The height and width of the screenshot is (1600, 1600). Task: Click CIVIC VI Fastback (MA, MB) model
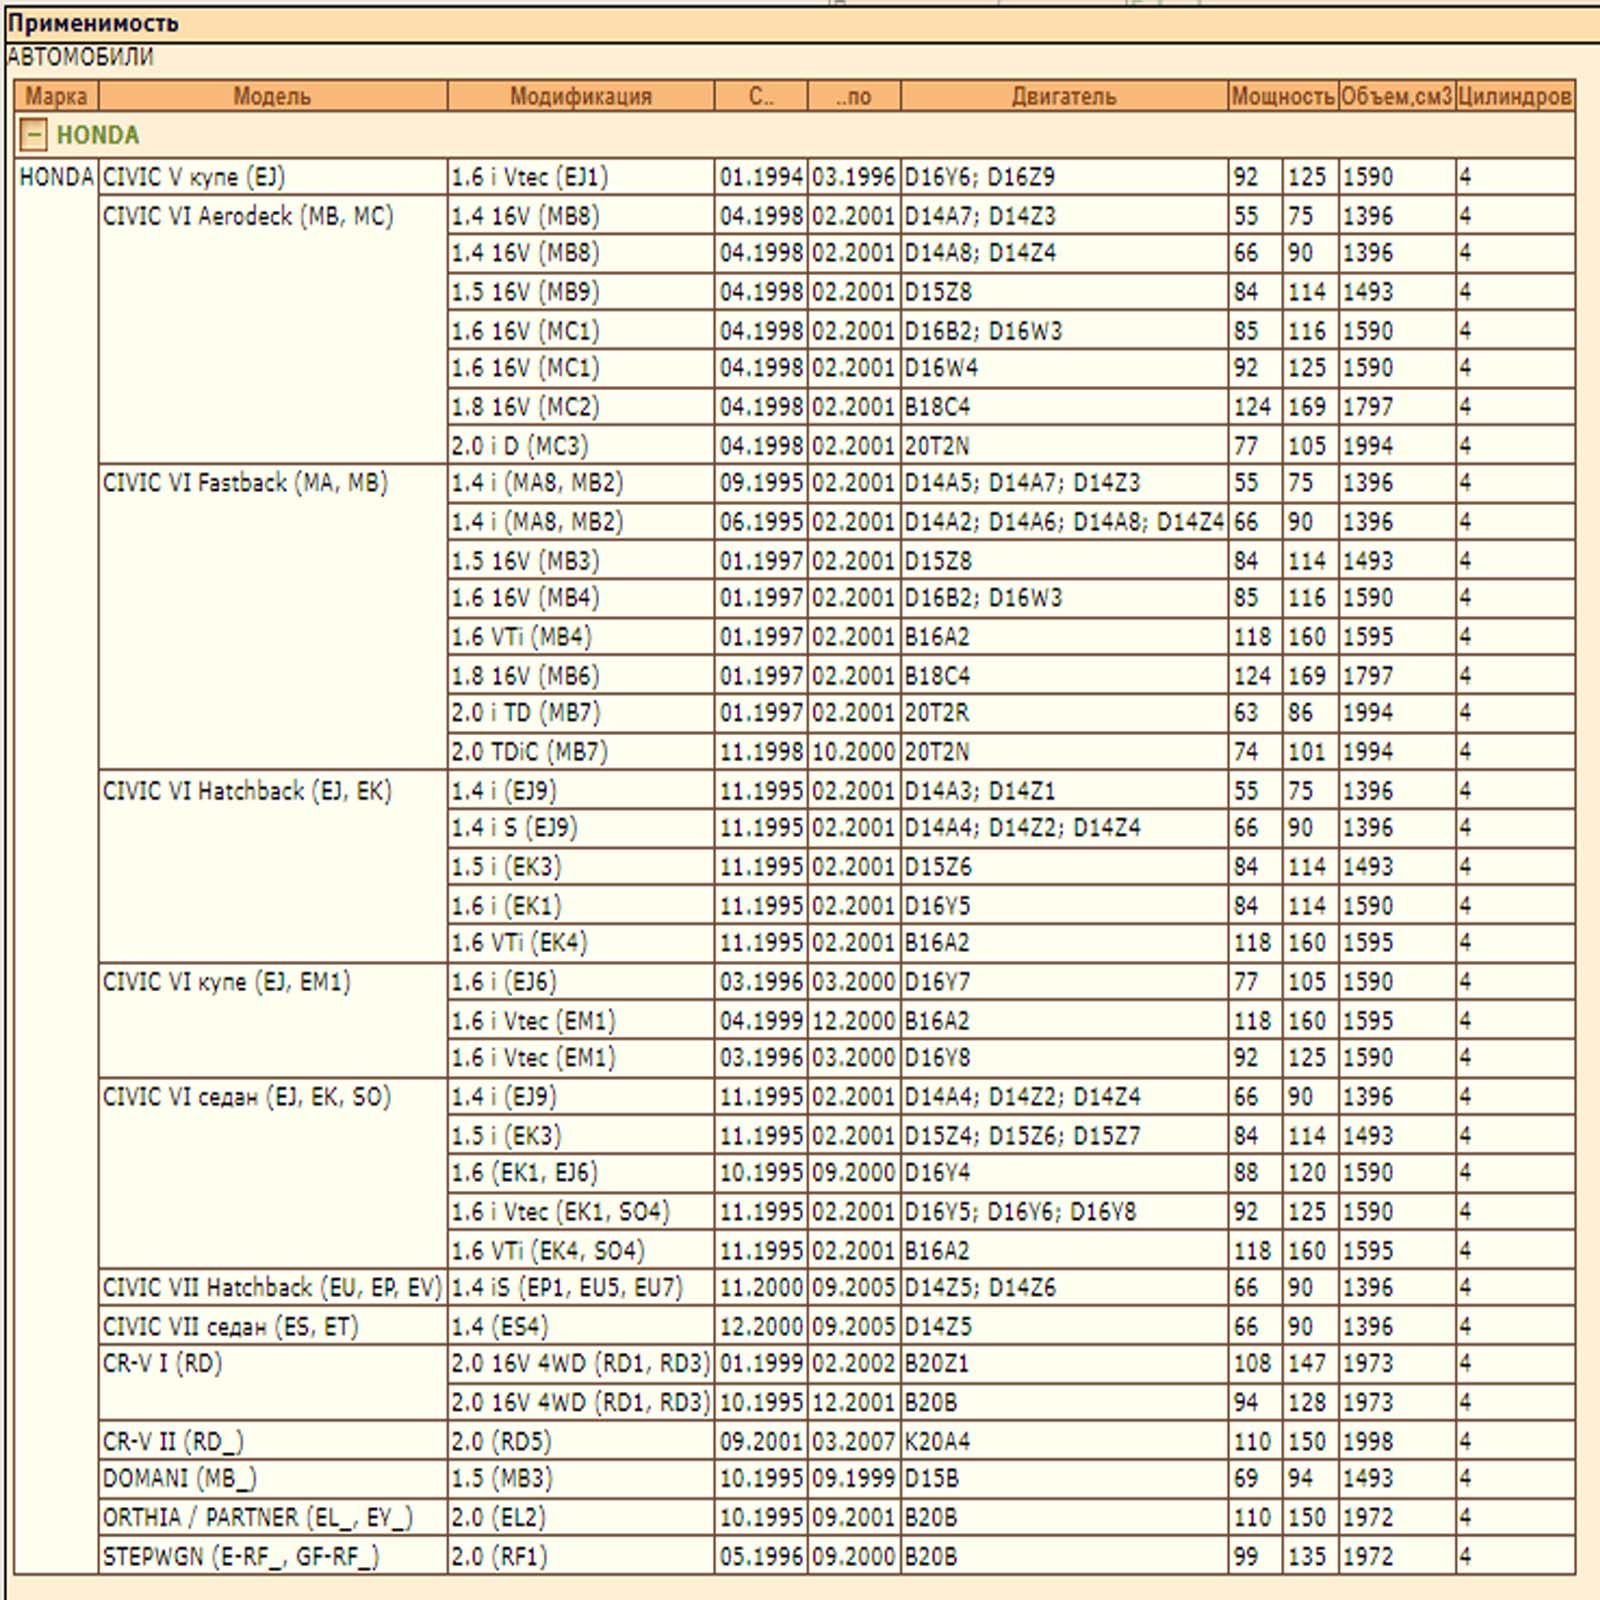pyautogui.click(x=245, y=483)
